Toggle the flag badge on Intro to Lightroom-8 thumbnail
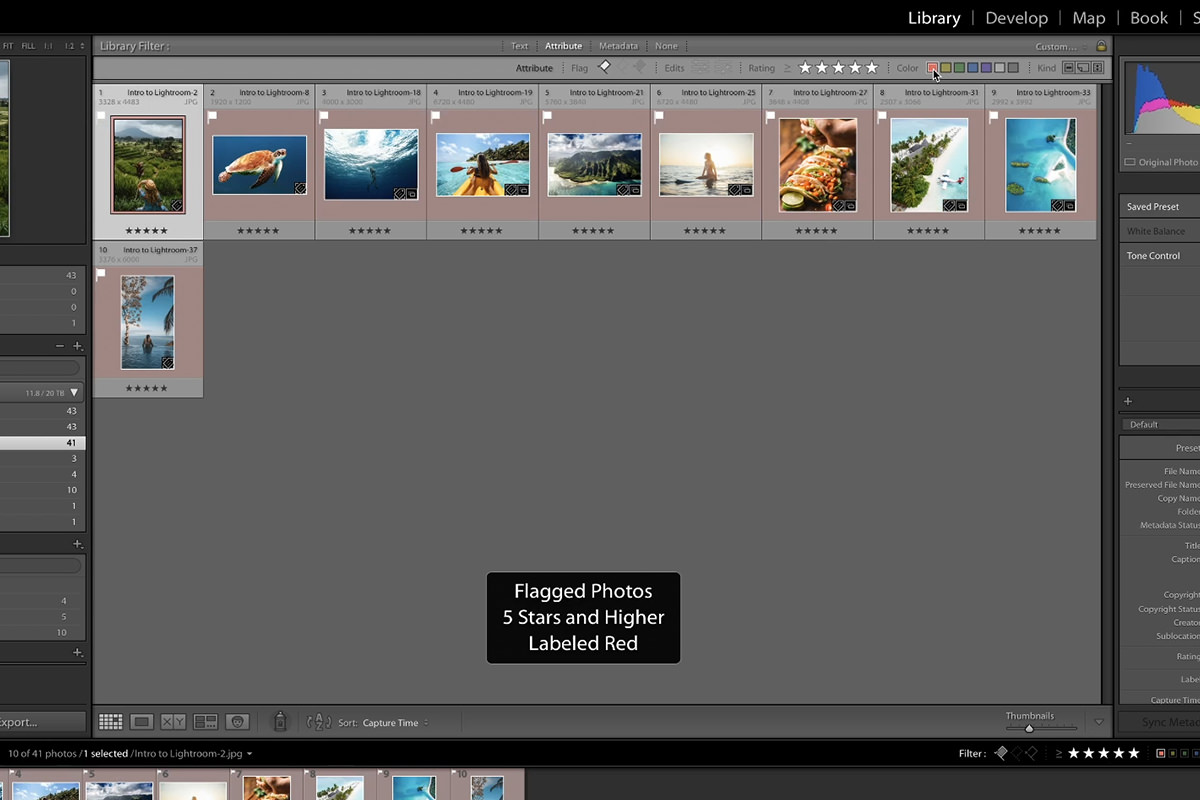The height and width of the screenshot is (800, 1200). pos(212,116)
